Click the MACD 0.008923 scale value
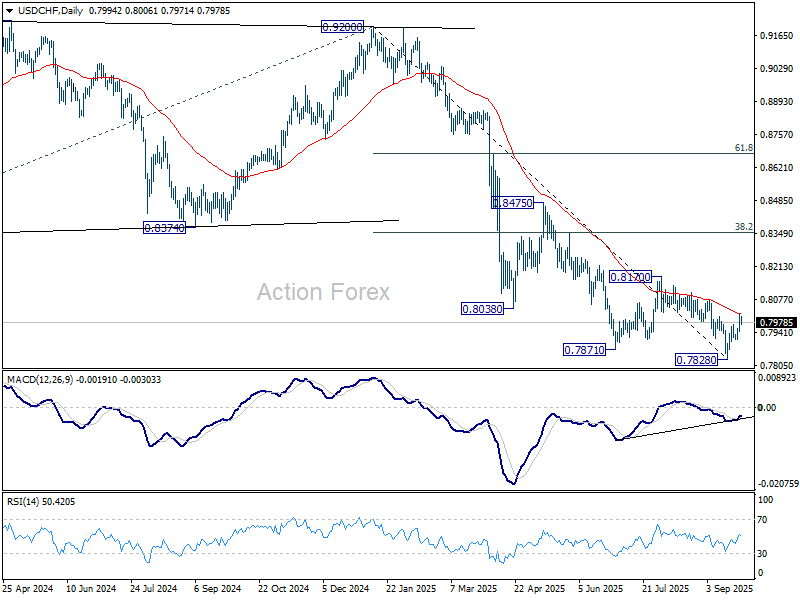 [x=777, y=378]
